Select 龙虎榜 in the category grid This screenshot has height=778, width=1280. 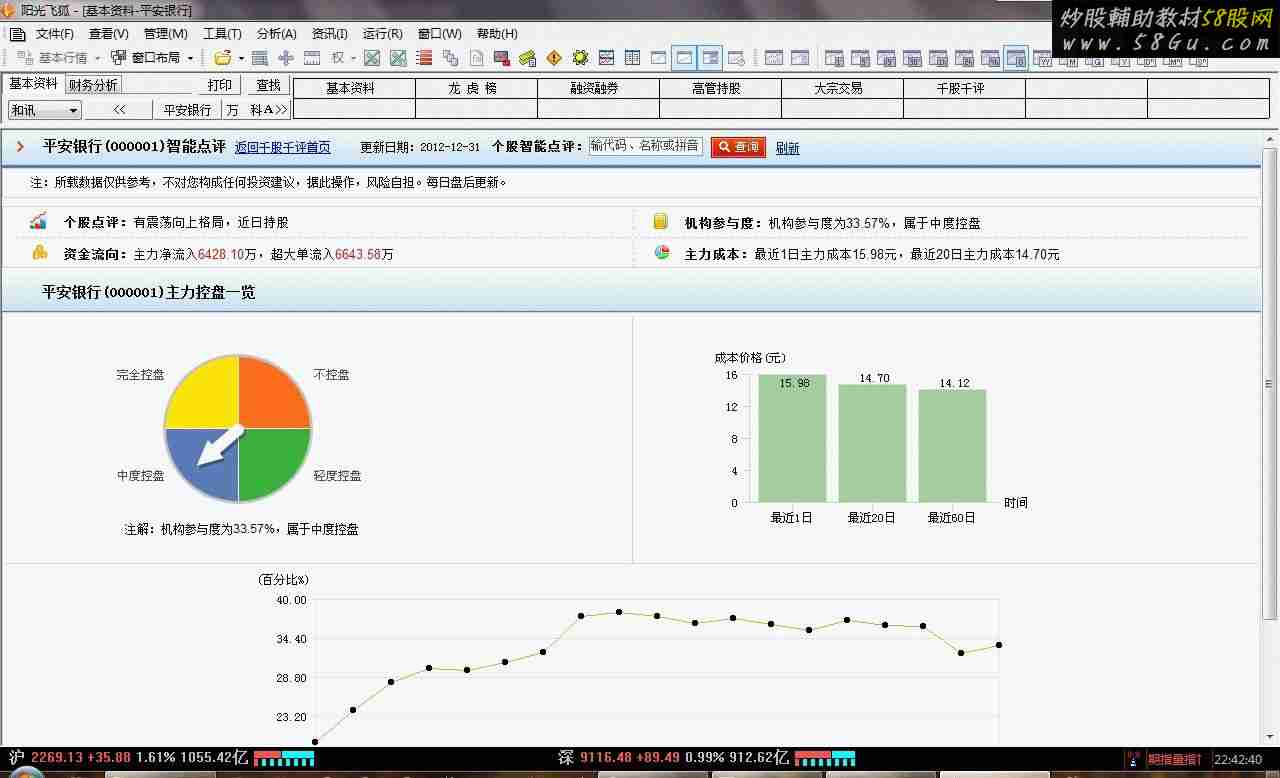[476, 88]
